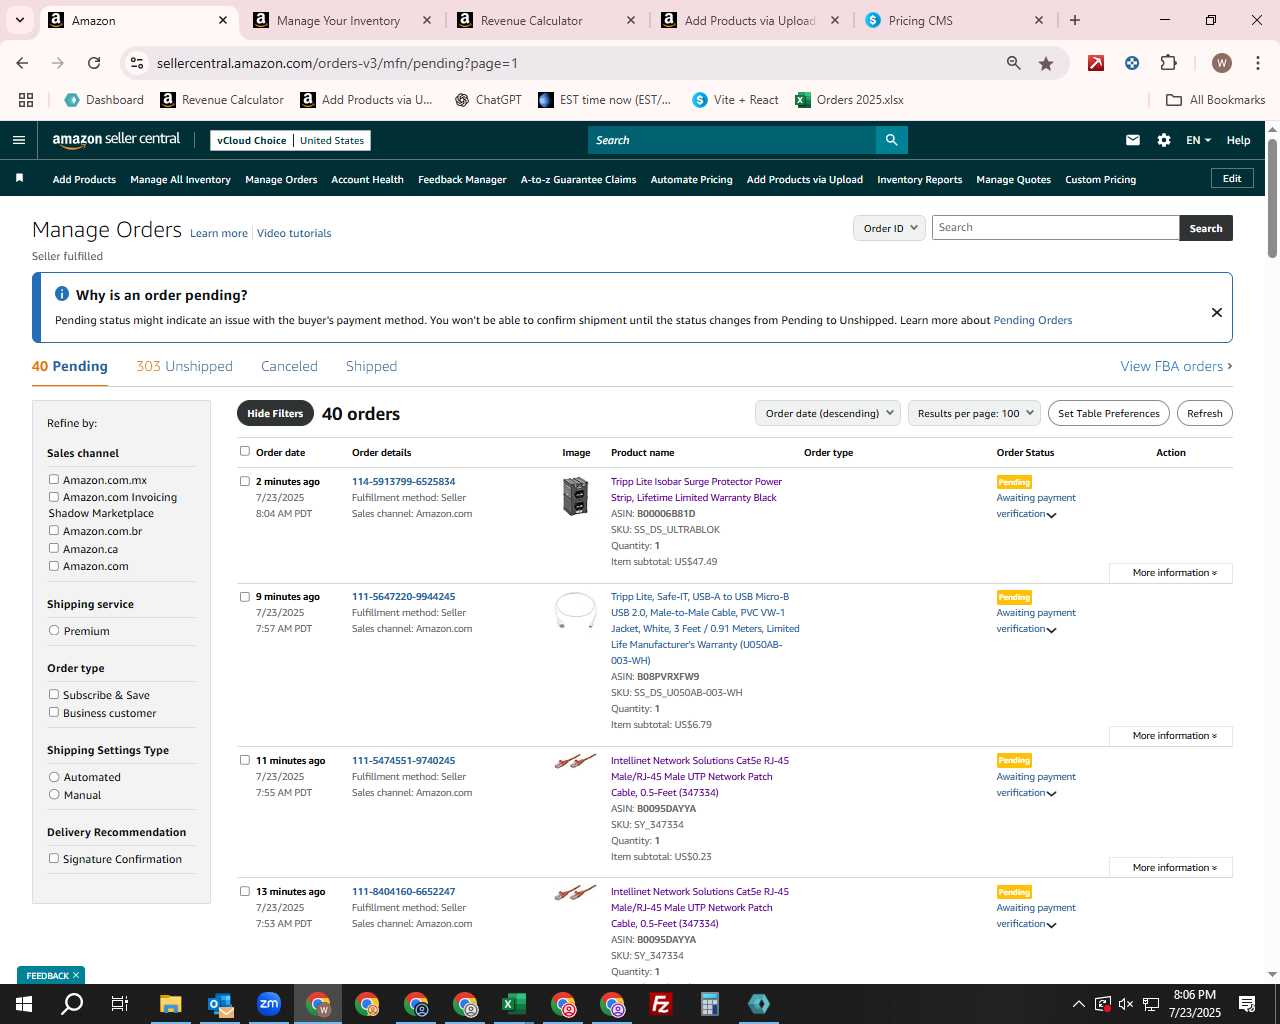Click the surge protector product thumbnail
Screen dimensions: 1280x1024
pyautogui.click(x=575, y=496)
